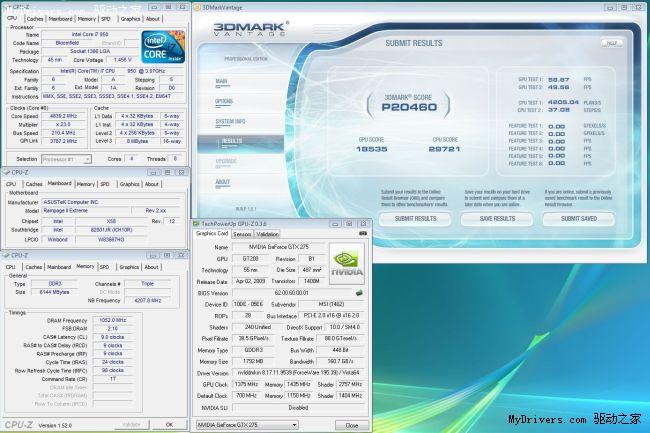
Task: Click the BIOS Version field 62.00.60.00.01
Action: 292,293
